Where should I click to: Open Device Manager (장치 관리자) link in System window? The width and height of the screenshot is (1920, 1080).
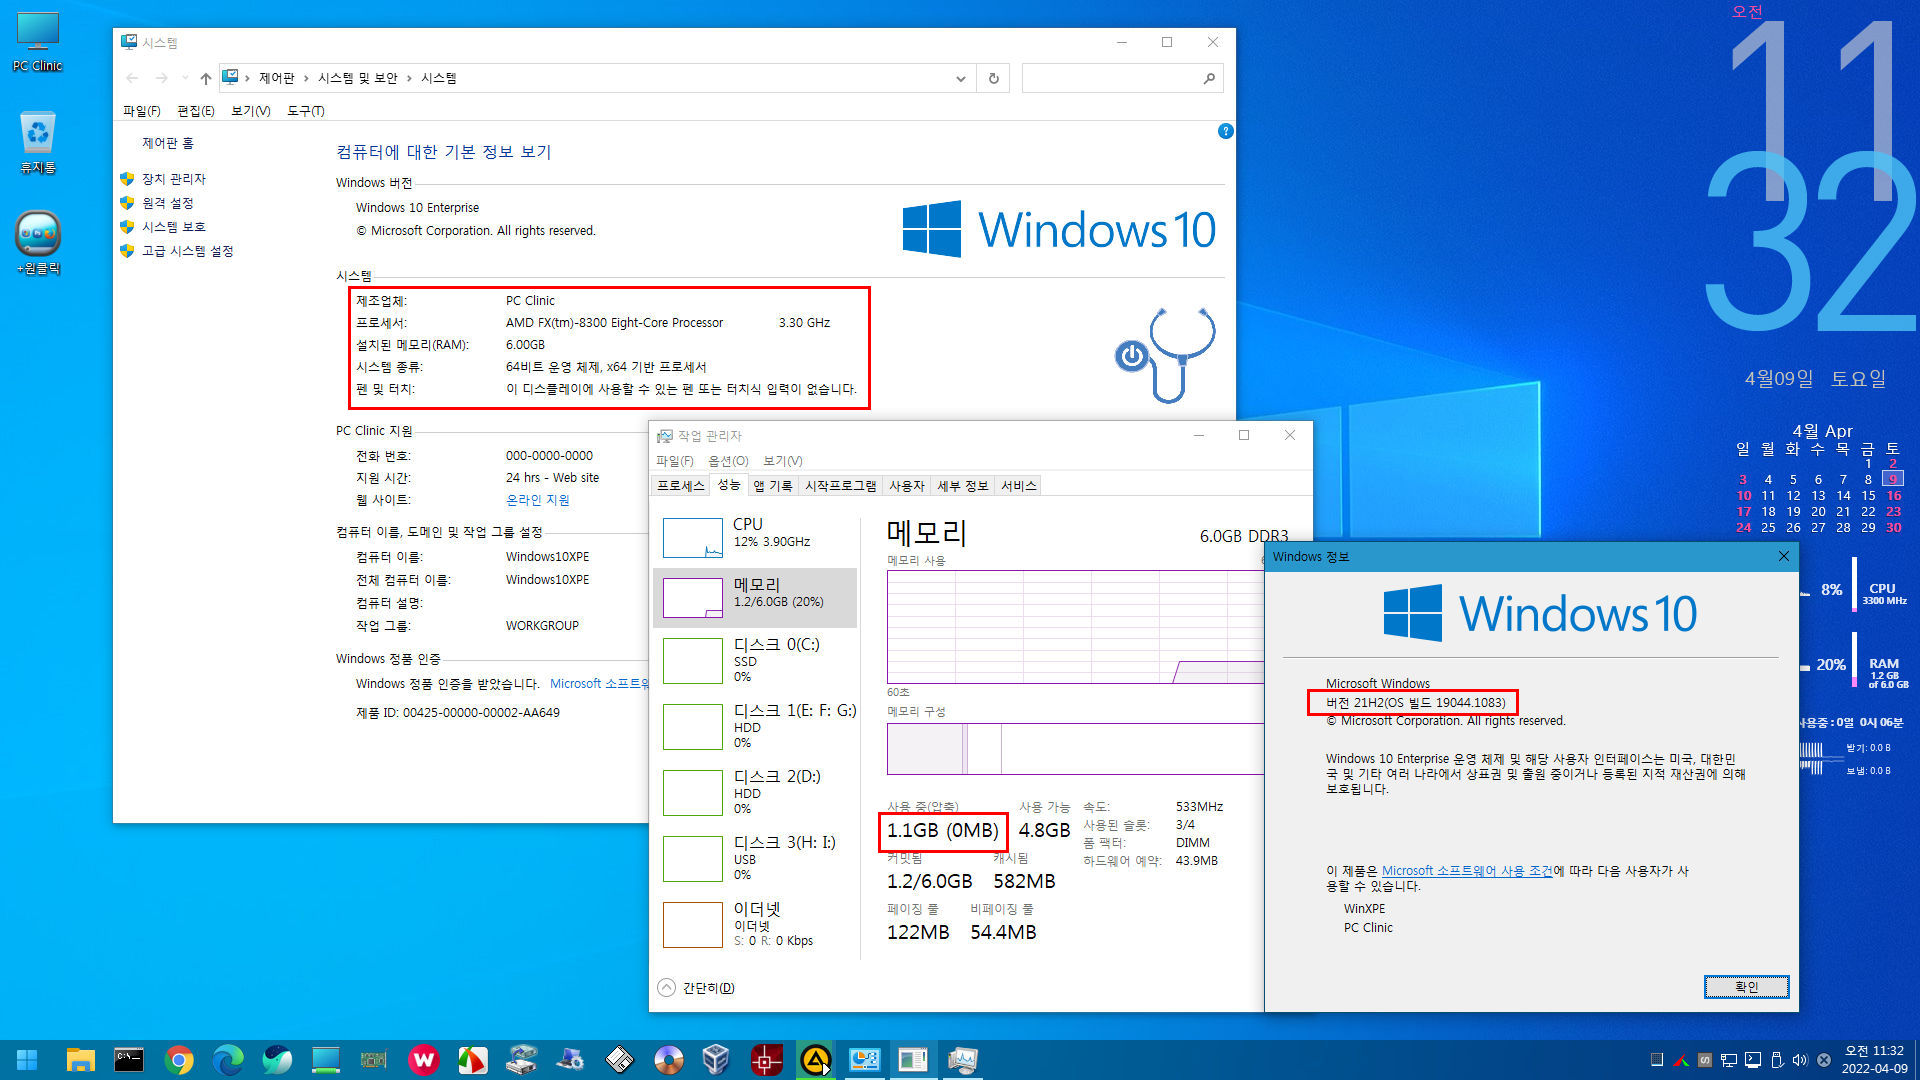pyautogui.click(x=173, y=179)
